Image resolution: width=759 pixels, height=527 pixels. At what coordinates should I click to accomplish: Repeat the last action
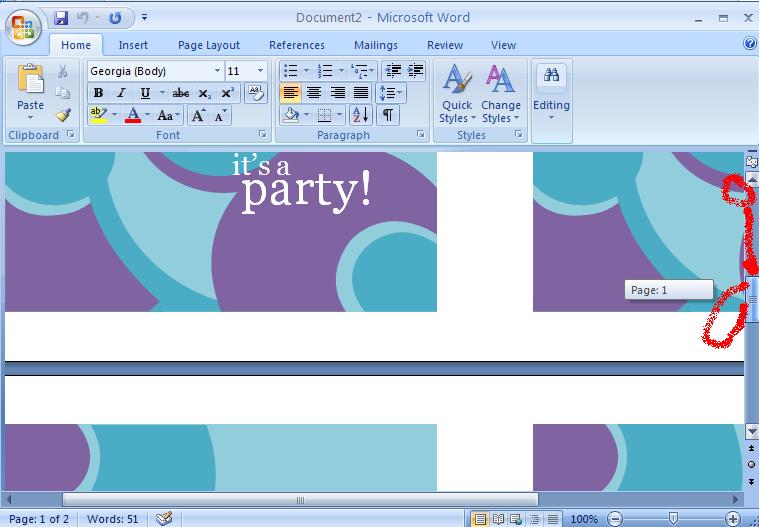(x=115, y=18)
